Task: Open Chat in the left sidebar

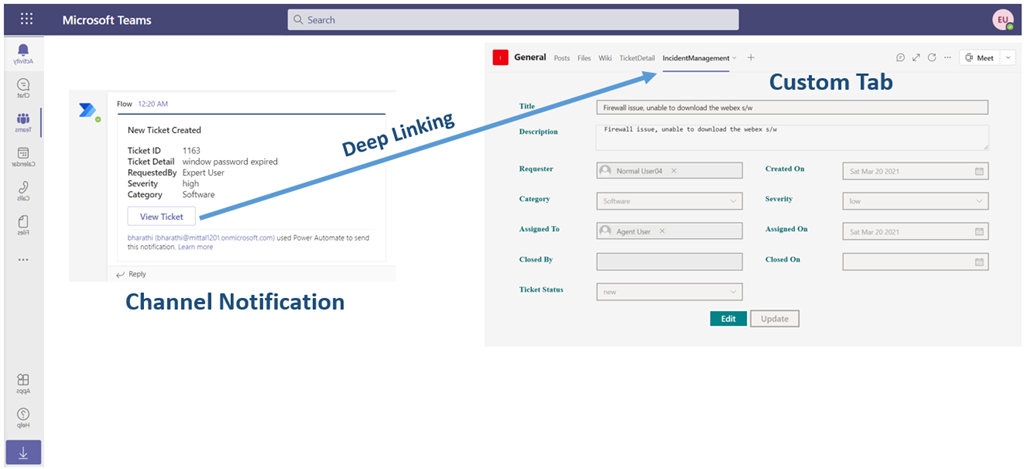Action: [x=24, y=88]
